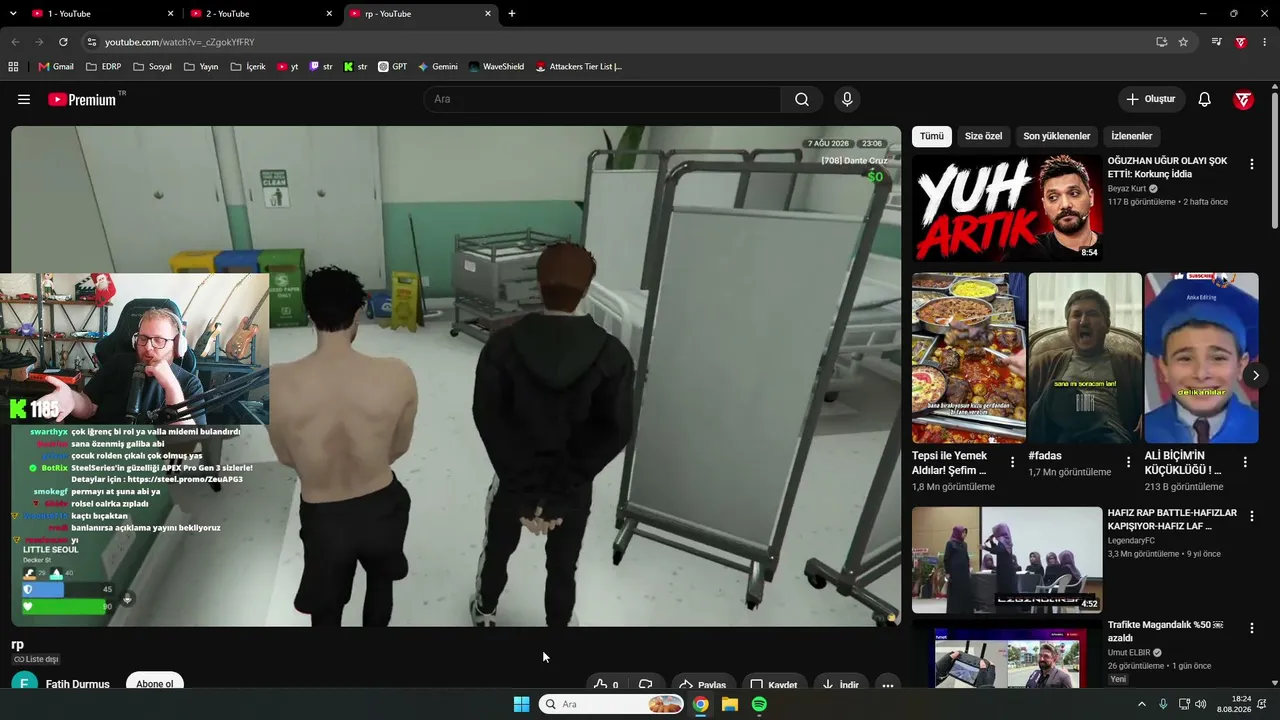Open the GPT bookmark
Screen dimensions: 1280x720
pos(392,67)
